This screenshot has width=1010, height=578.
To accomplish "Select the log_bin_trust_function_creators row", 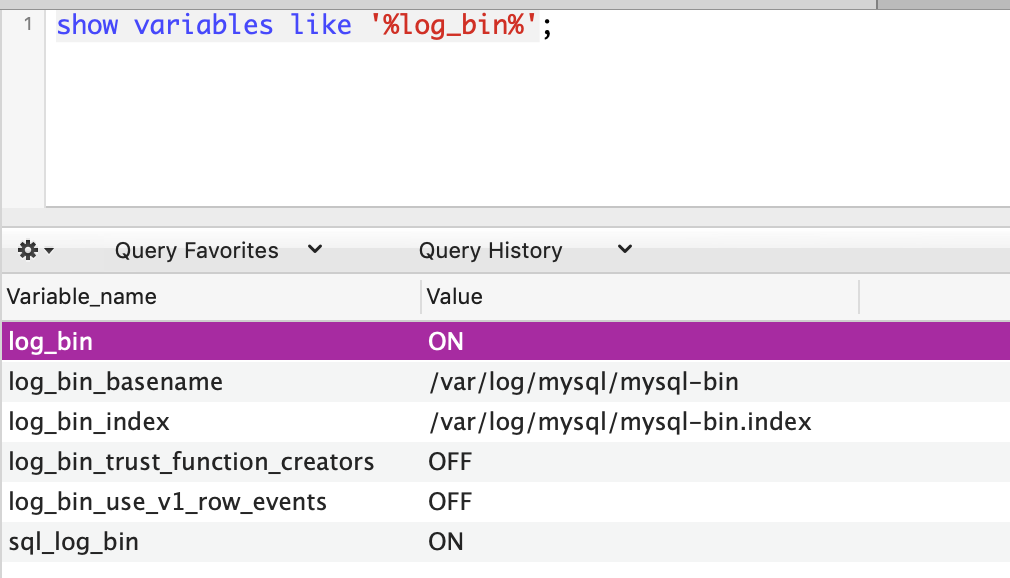I will pyautogui.click(x=506, y=461).
